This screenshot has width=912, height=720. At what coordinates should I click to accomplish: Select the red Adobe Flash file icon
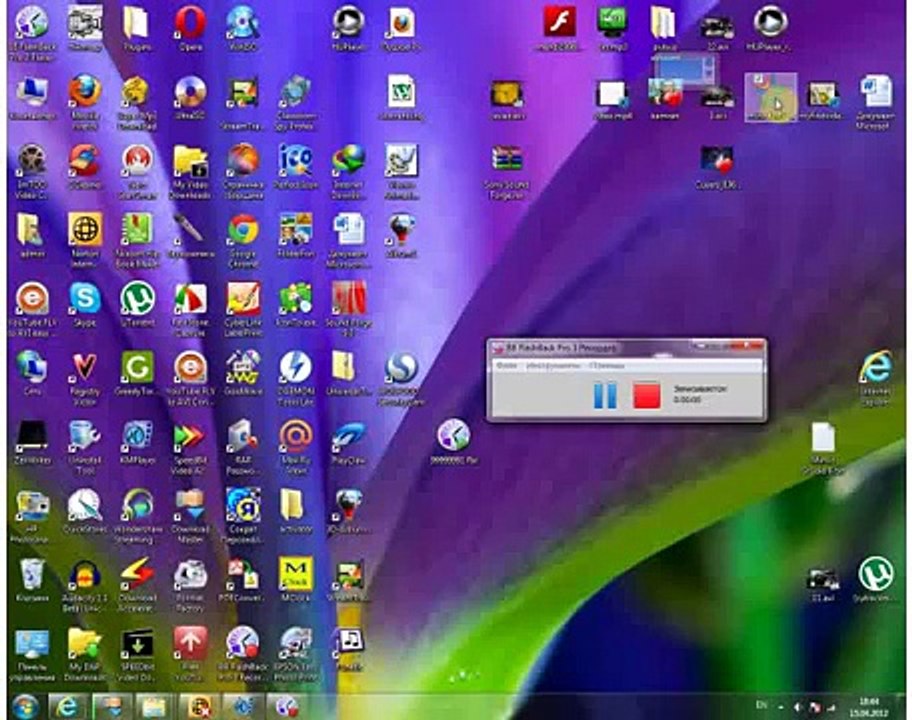point(559,27)
